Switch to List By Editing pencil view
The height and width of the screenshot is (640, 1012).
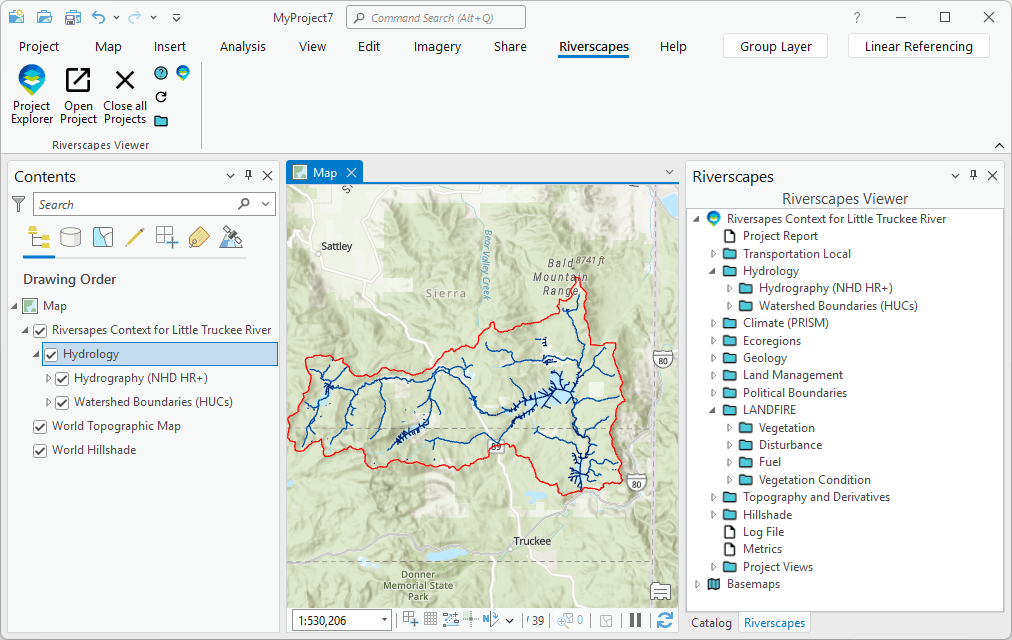coord(134,237)
